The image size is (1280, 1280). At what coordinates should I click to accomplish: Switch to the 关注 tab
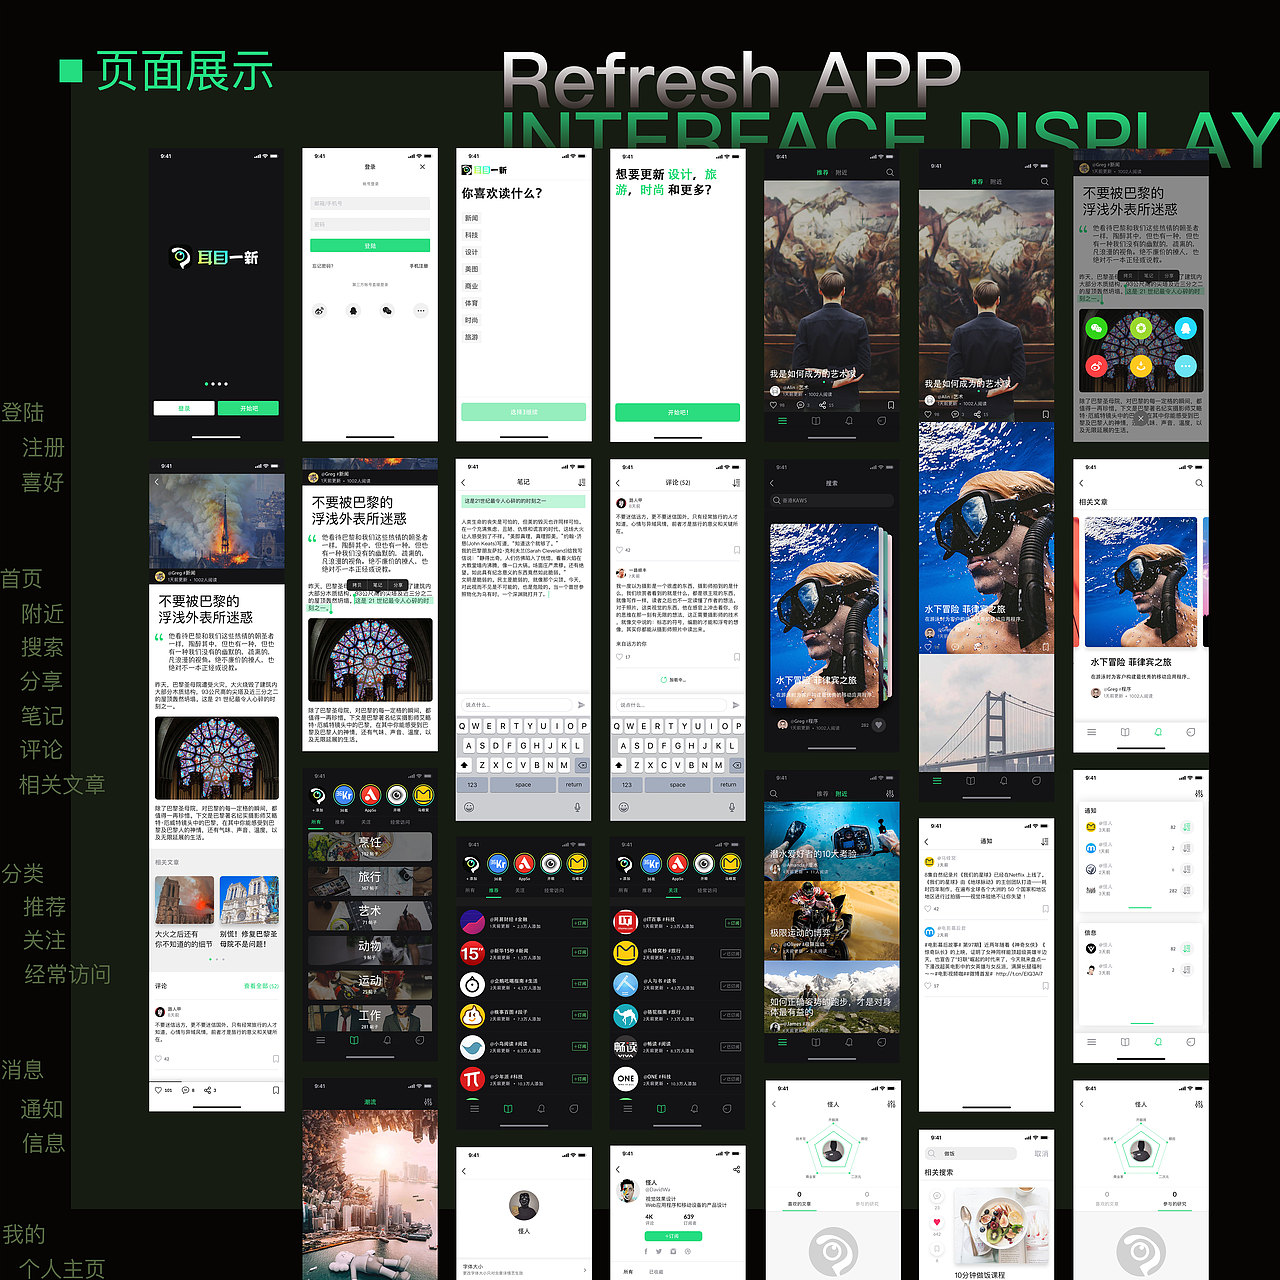tap(521, 888)
